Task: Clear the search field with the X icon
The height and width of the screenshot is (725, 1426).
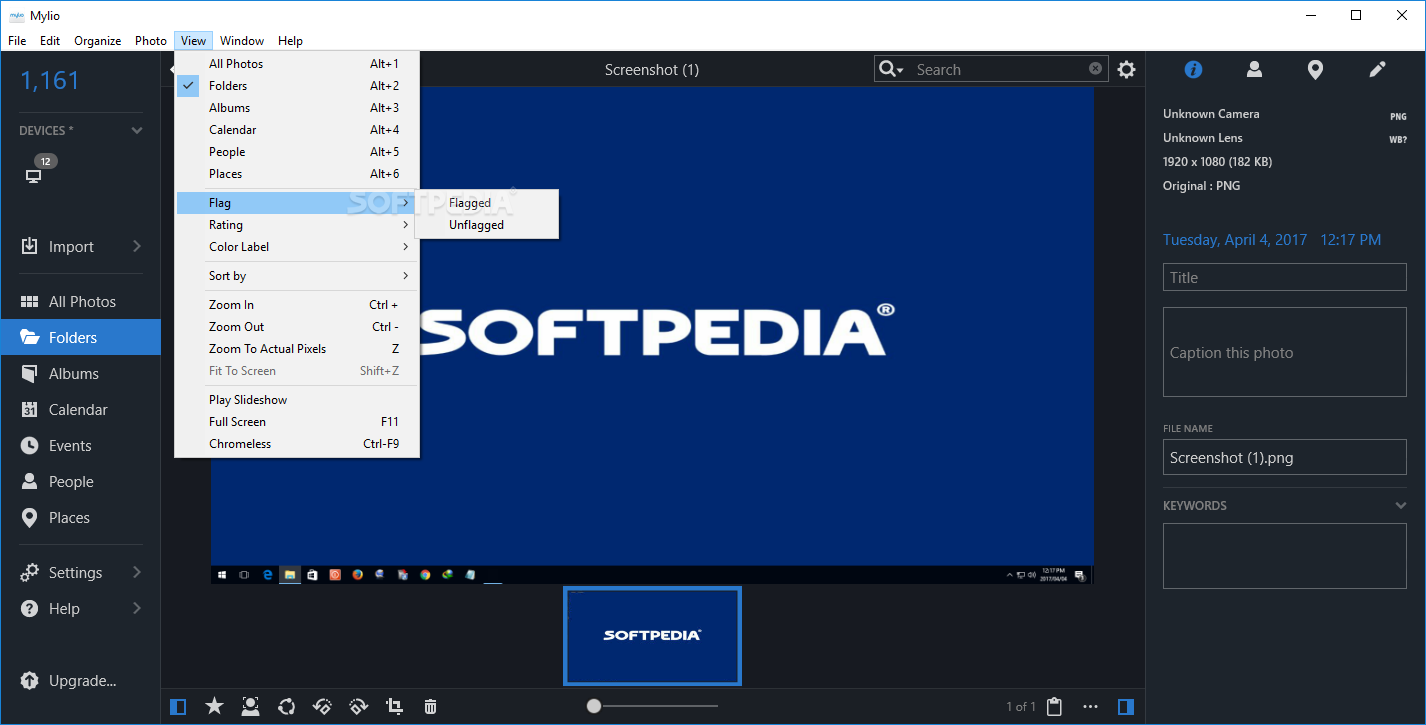Action: [1096, 69]
